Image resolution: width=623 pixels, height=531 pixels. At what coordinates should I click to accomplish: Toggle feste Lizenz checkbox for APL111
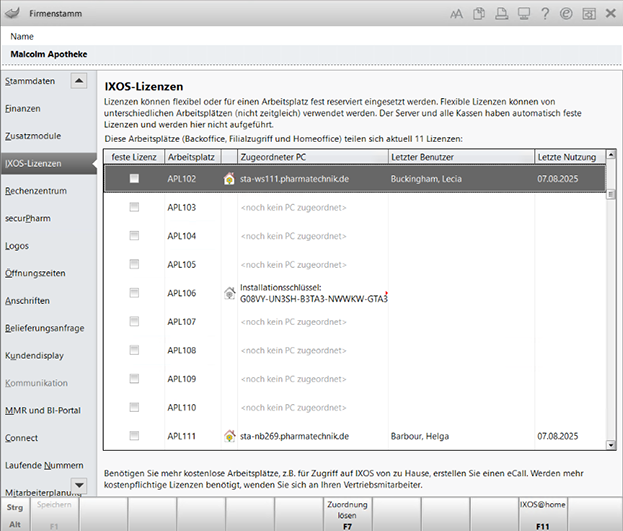tap(134, 436)
